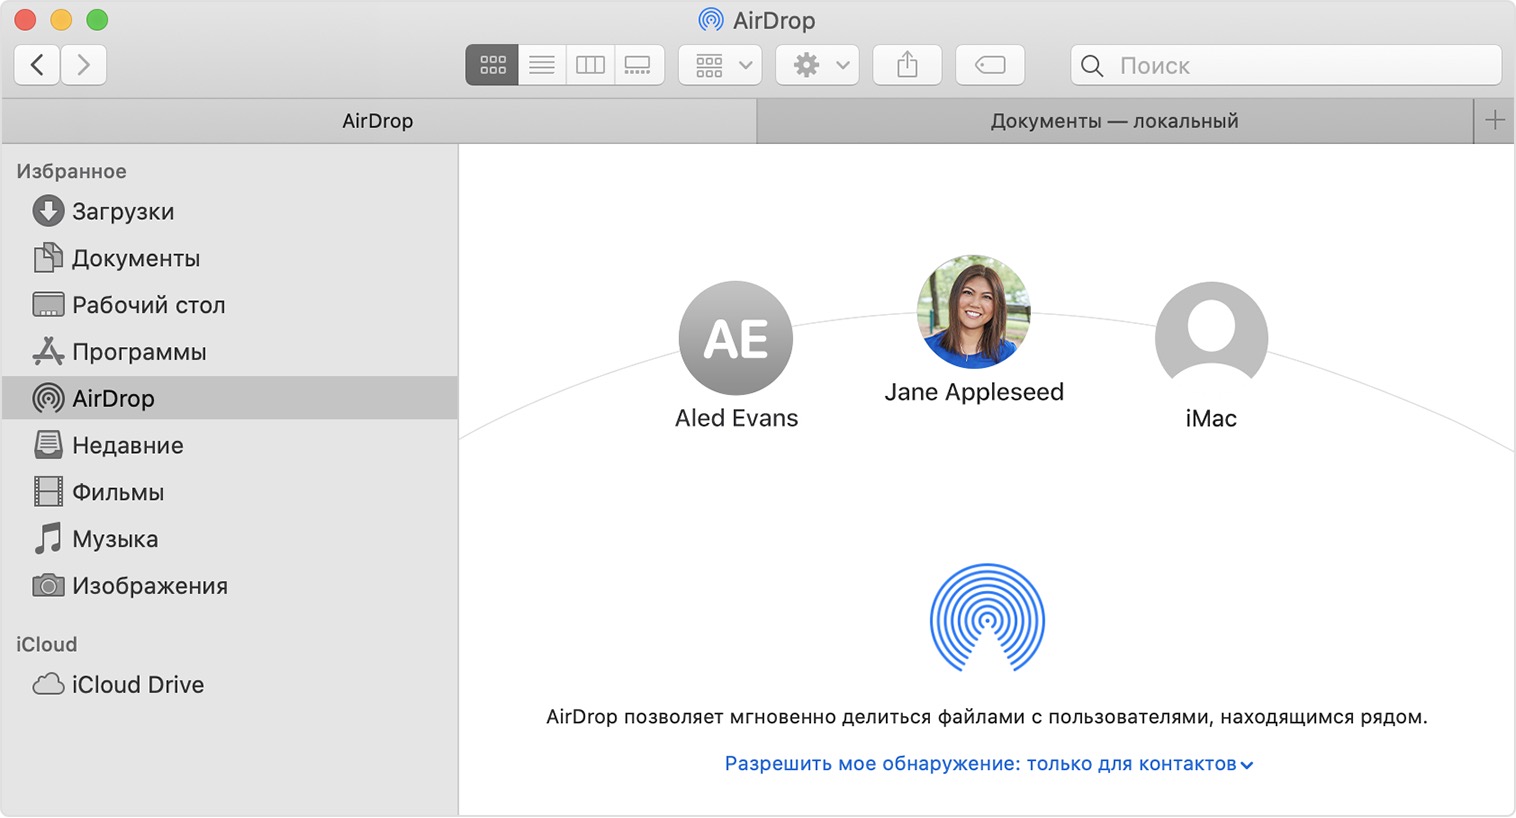This screenshot has width=1516, height=818.
Task: Select gallery view mode
Action: coord(638,65)
